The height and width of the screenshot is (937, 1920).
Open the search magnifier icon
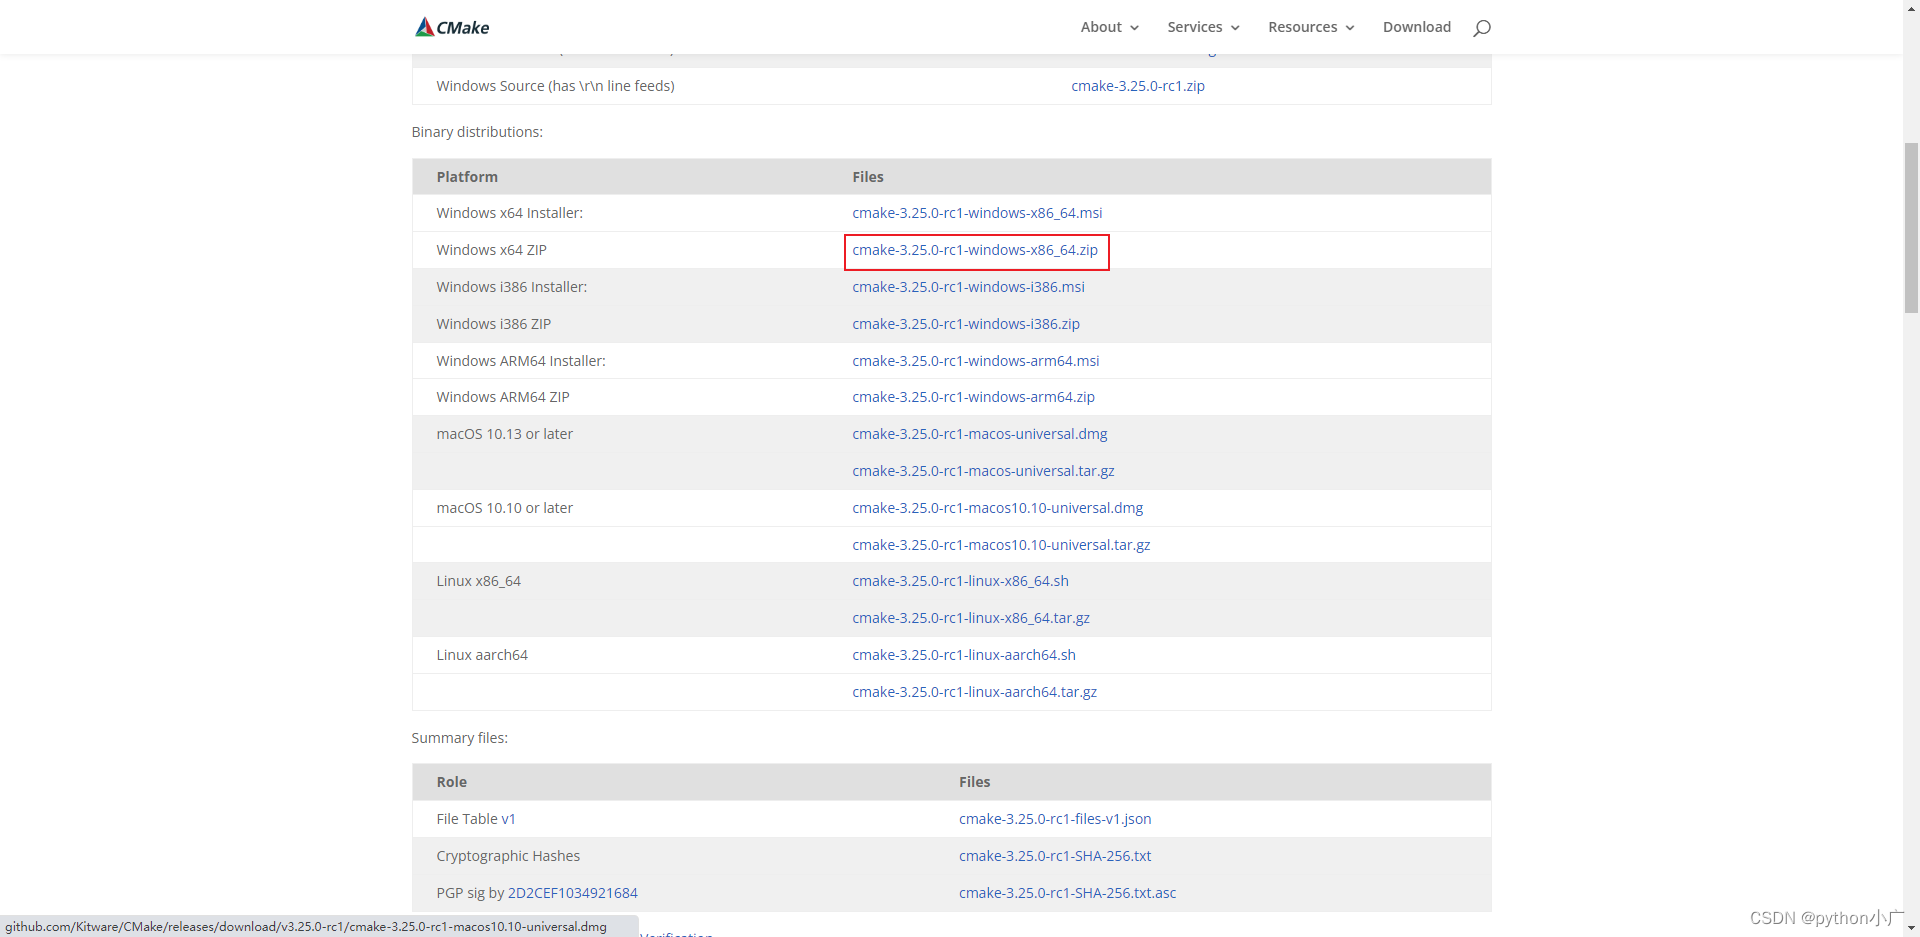(1482, 28)
